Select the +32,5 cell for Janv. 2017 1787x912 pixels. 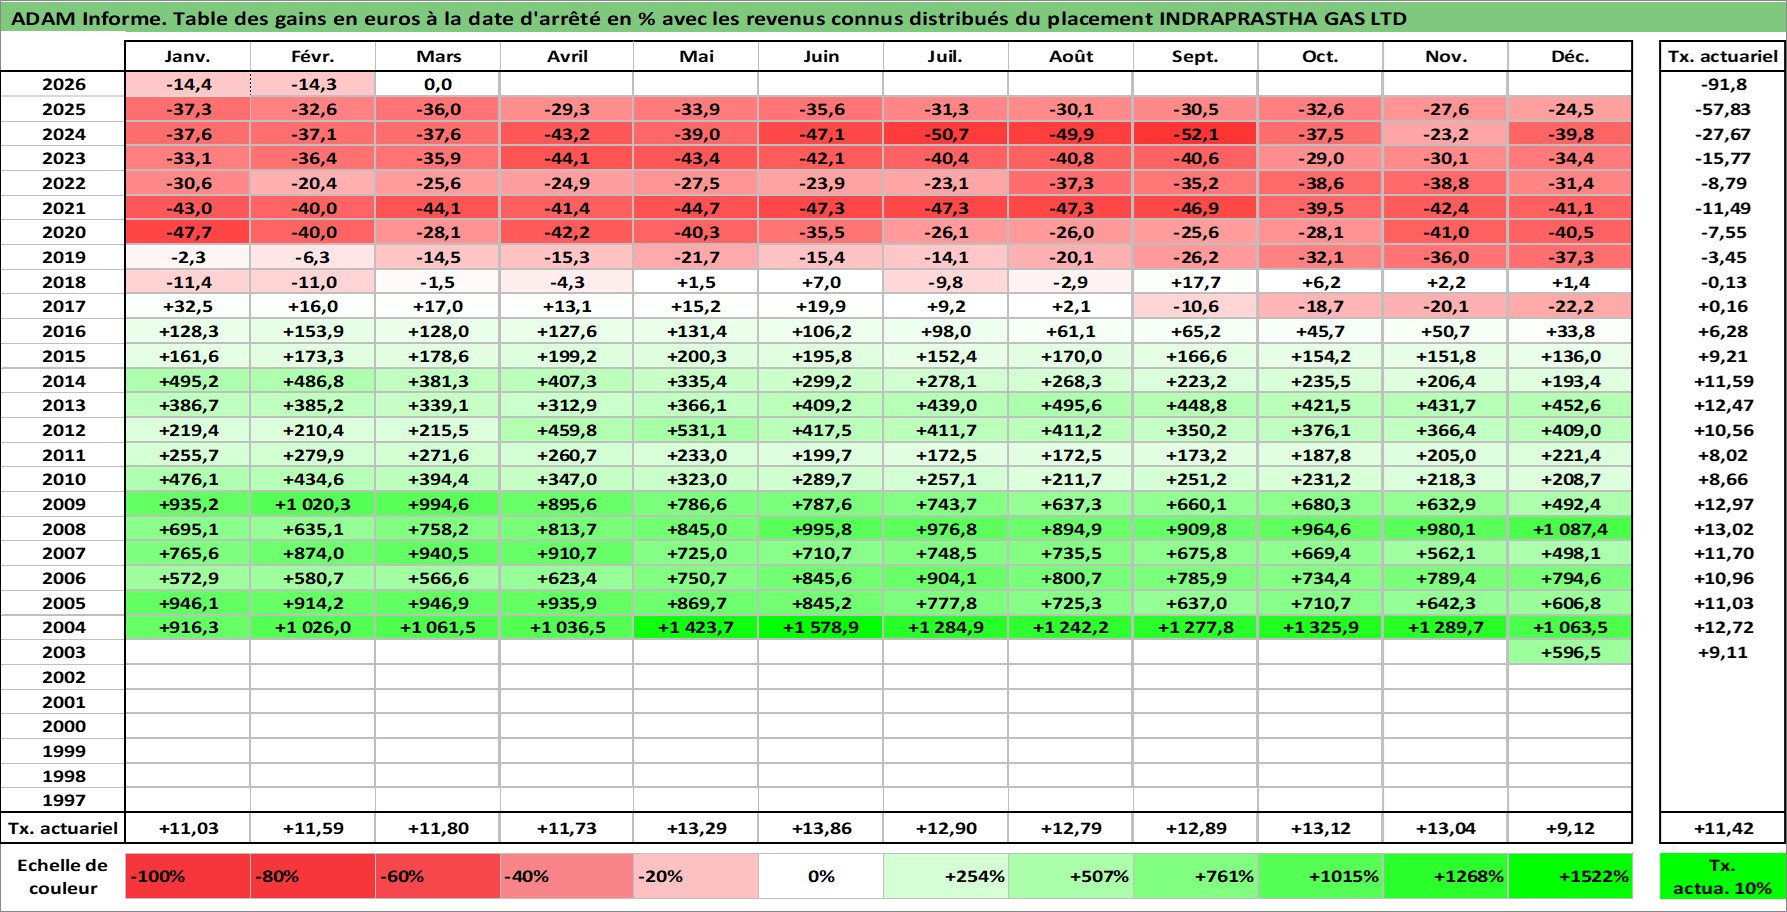click(188, 306)
